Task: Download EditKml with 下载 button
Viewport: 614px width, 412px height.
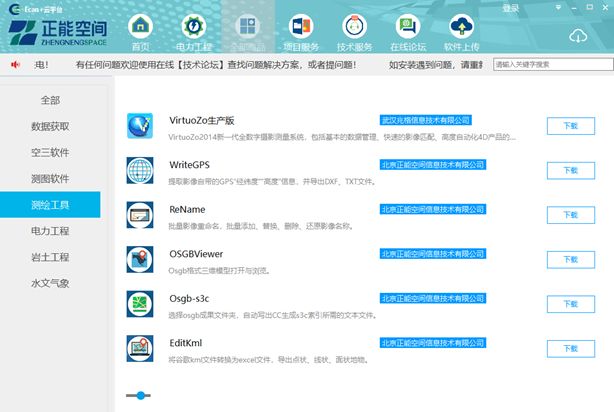Action: pos(571,349)
